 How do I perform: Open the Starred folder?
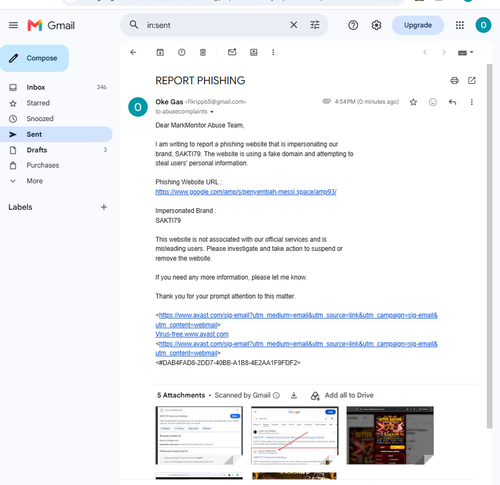(56, 103)
